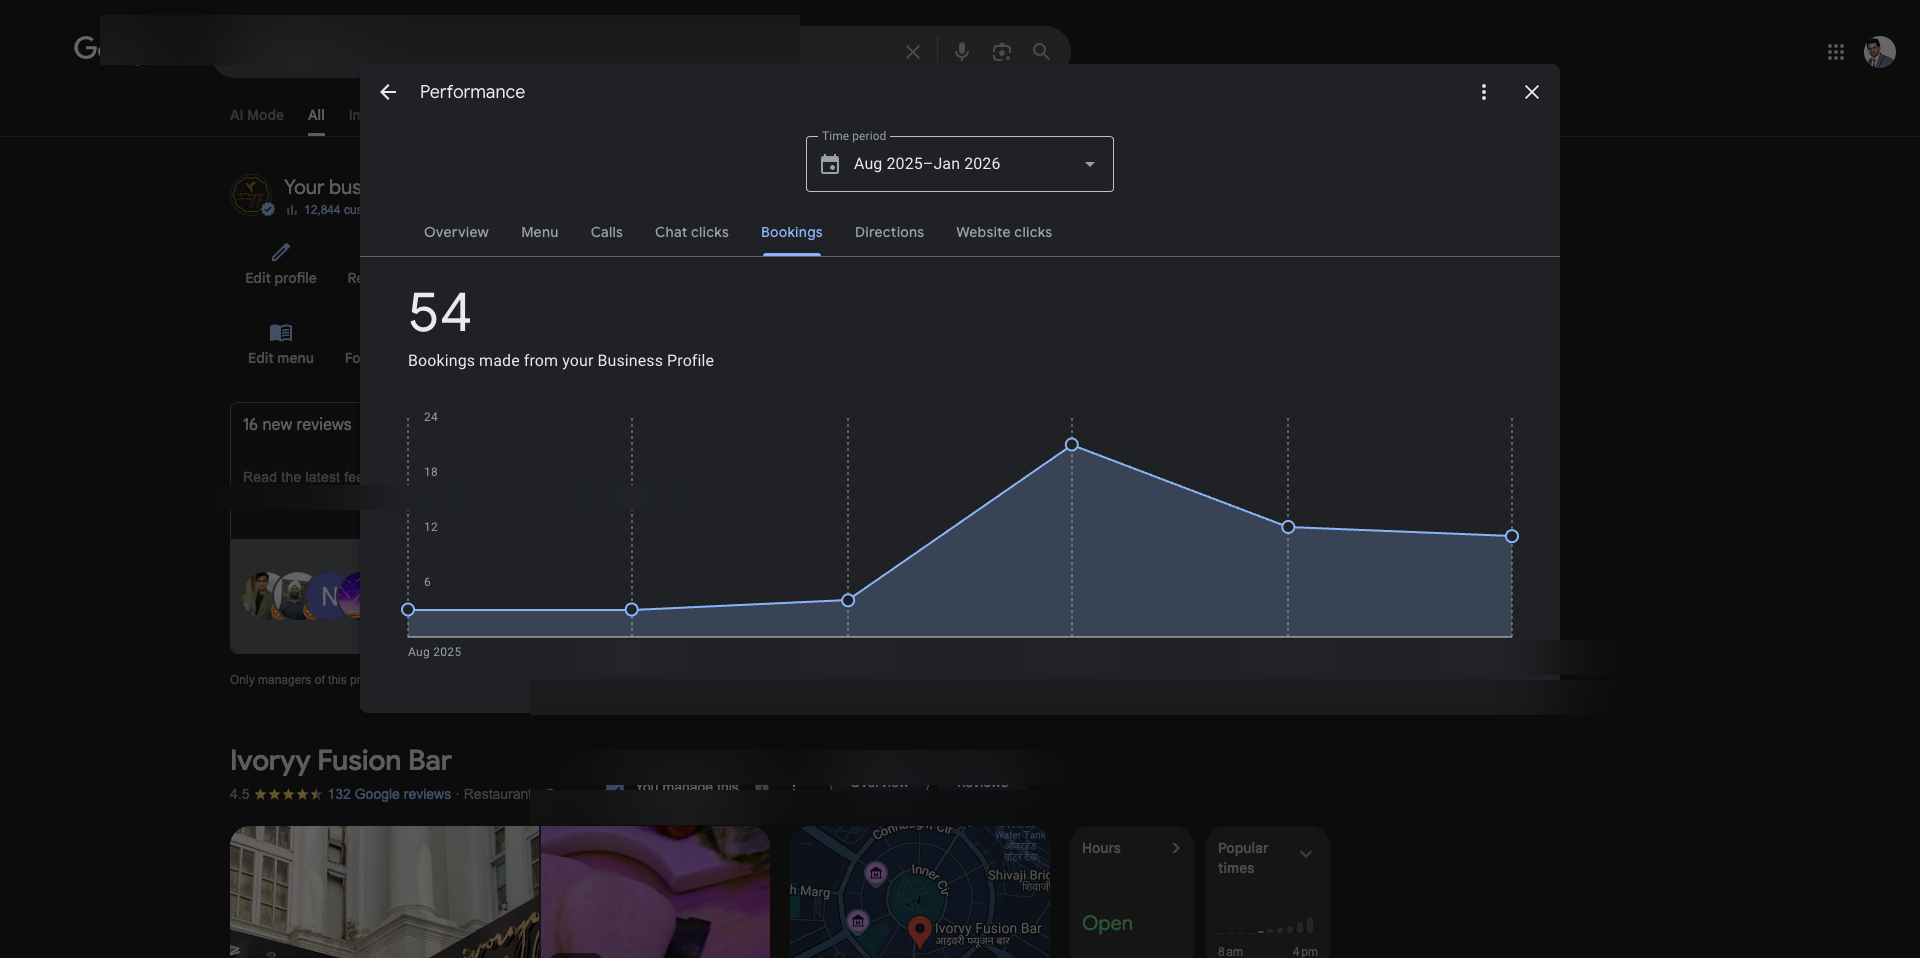Select the peak data point on bookings chart
This screenshot has height=958, width=1920.
(x=1072, y=444)
